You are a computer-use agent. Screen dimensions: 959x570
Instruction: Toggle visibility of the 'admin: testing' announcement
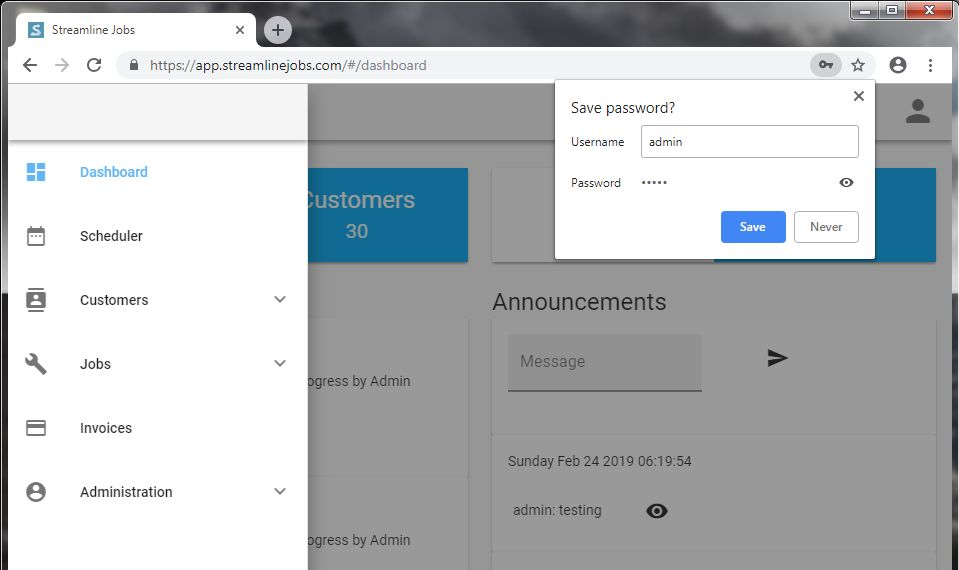[656, 511]
